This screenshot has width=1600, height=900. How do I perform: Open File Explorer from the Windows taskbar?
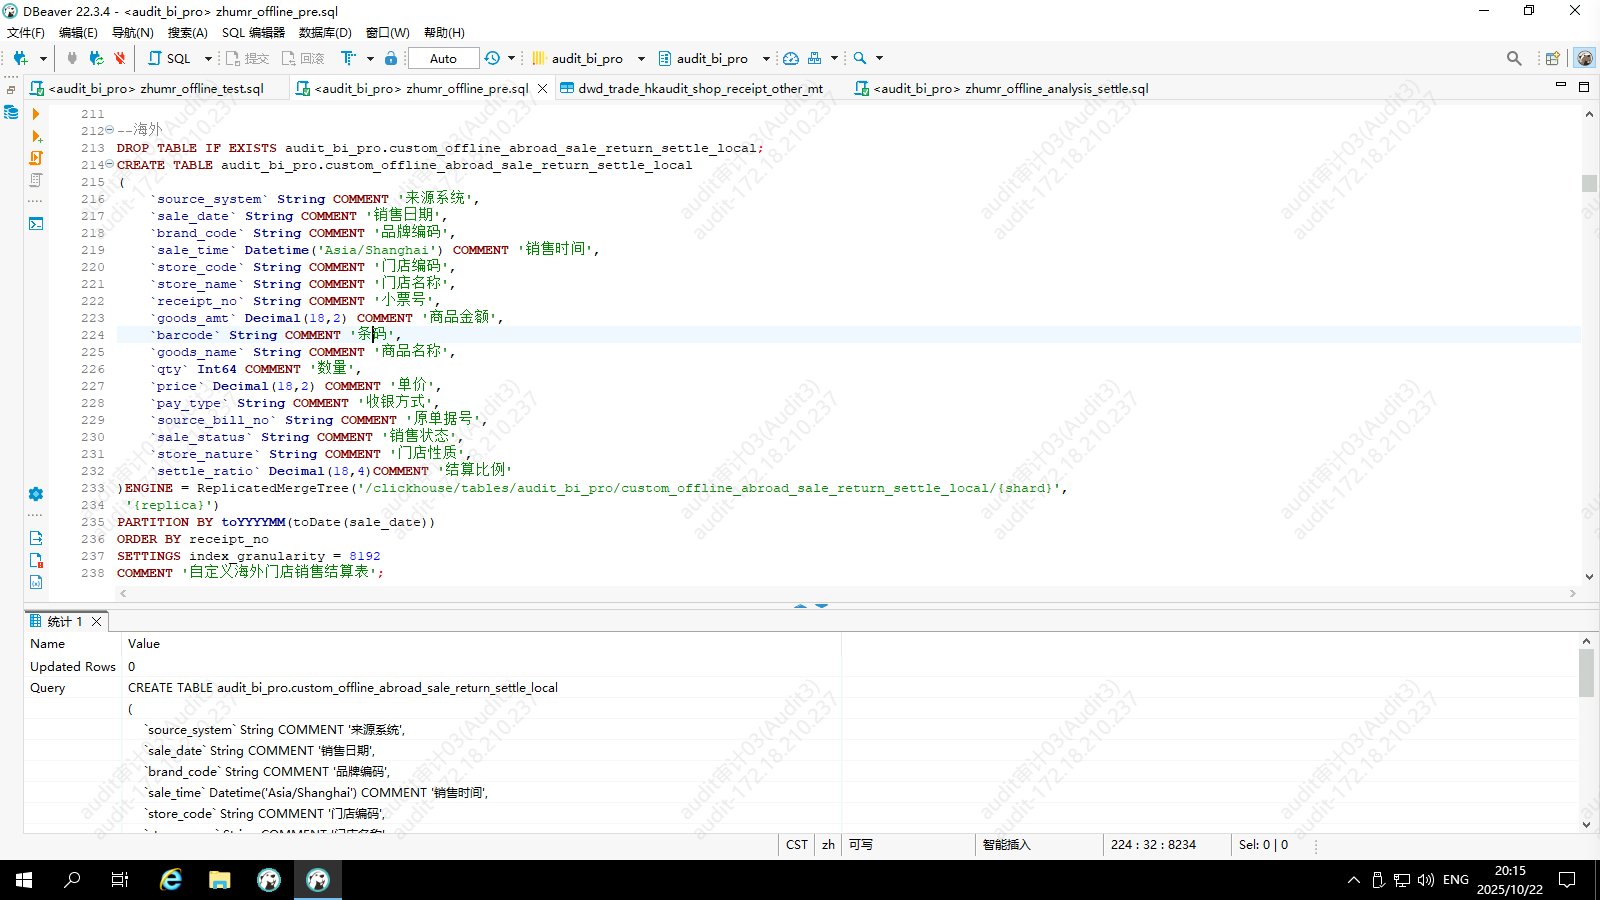click(220, 880)
